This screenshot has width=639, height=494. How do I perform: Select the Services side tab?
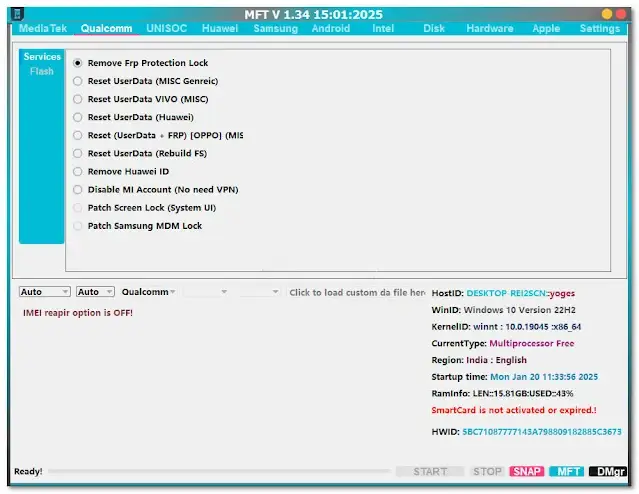[42, 57]
